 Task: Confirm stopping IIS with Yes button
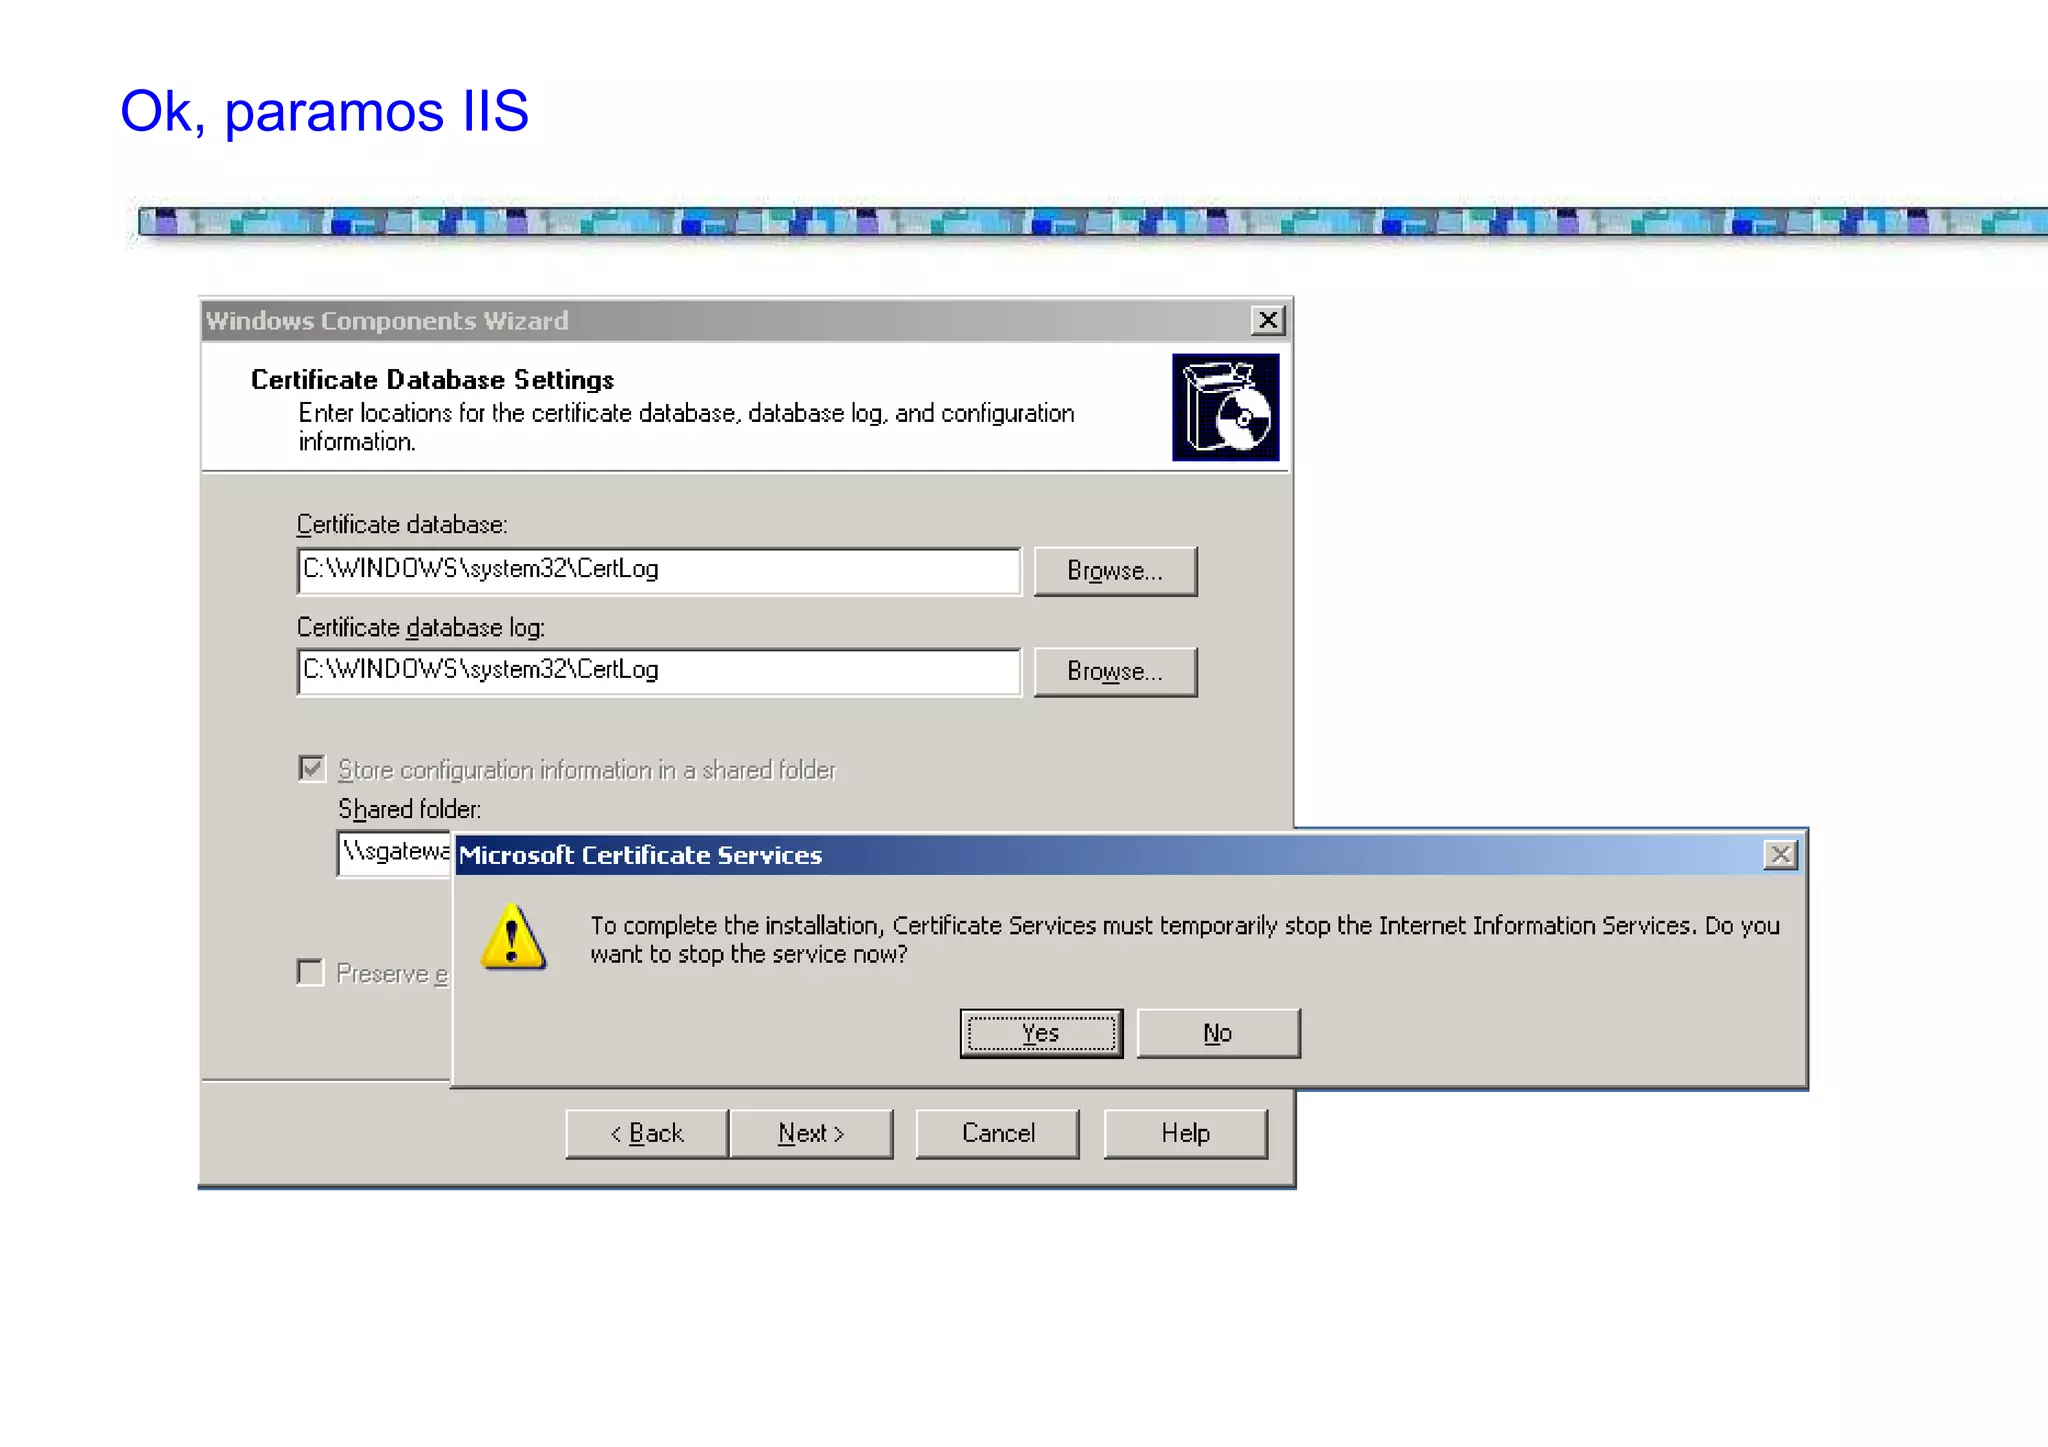tap(1041, 1033)
